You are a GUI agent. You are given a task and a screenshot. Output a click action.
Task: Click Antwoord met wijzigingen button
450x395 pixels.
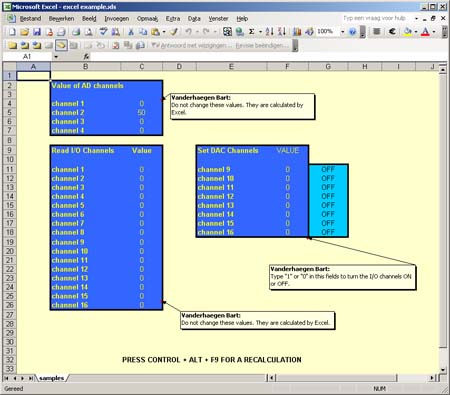click(192, 45)
